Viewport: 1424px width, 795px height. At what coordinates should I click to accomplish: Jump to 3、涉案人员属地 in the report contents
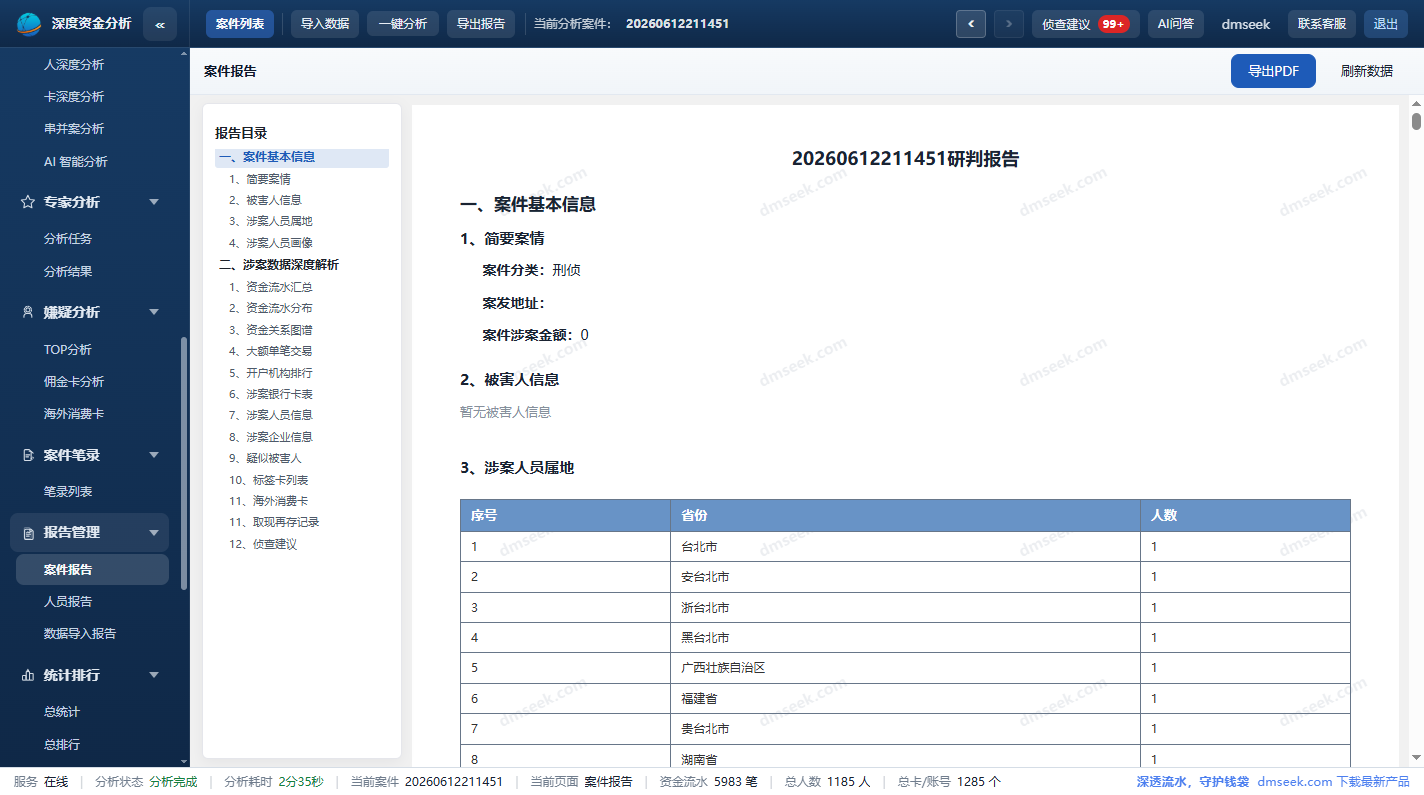point(270,221)
